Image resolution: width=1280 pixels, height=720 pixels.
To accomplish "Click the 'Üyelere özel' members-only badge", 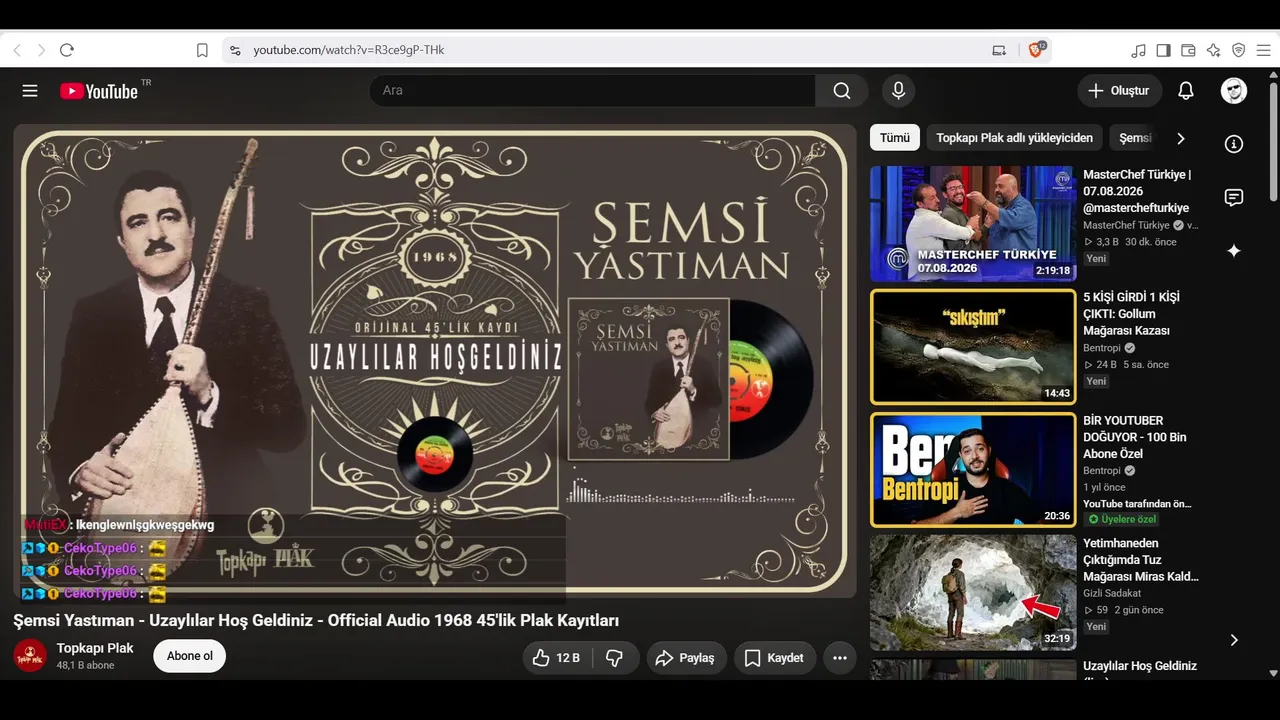I will tap(1122, 520).
